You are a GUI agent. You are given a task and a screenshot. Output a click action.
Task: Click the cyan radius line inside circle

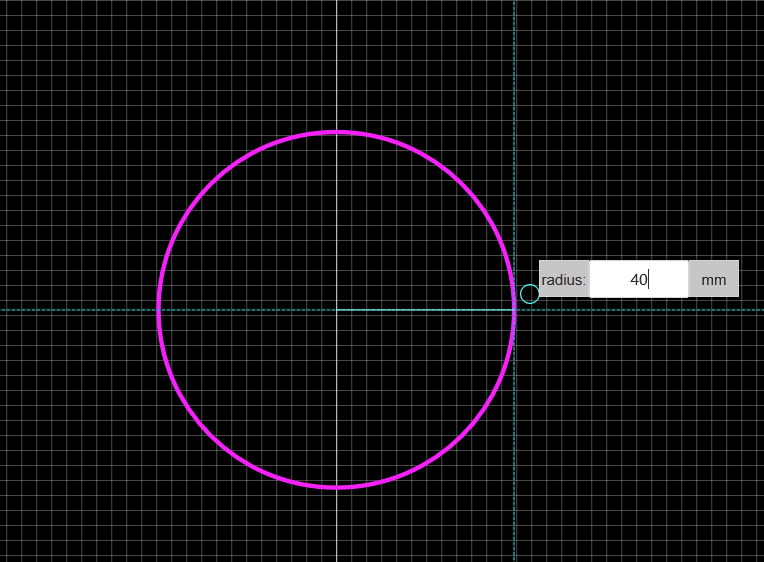(425, 310)
